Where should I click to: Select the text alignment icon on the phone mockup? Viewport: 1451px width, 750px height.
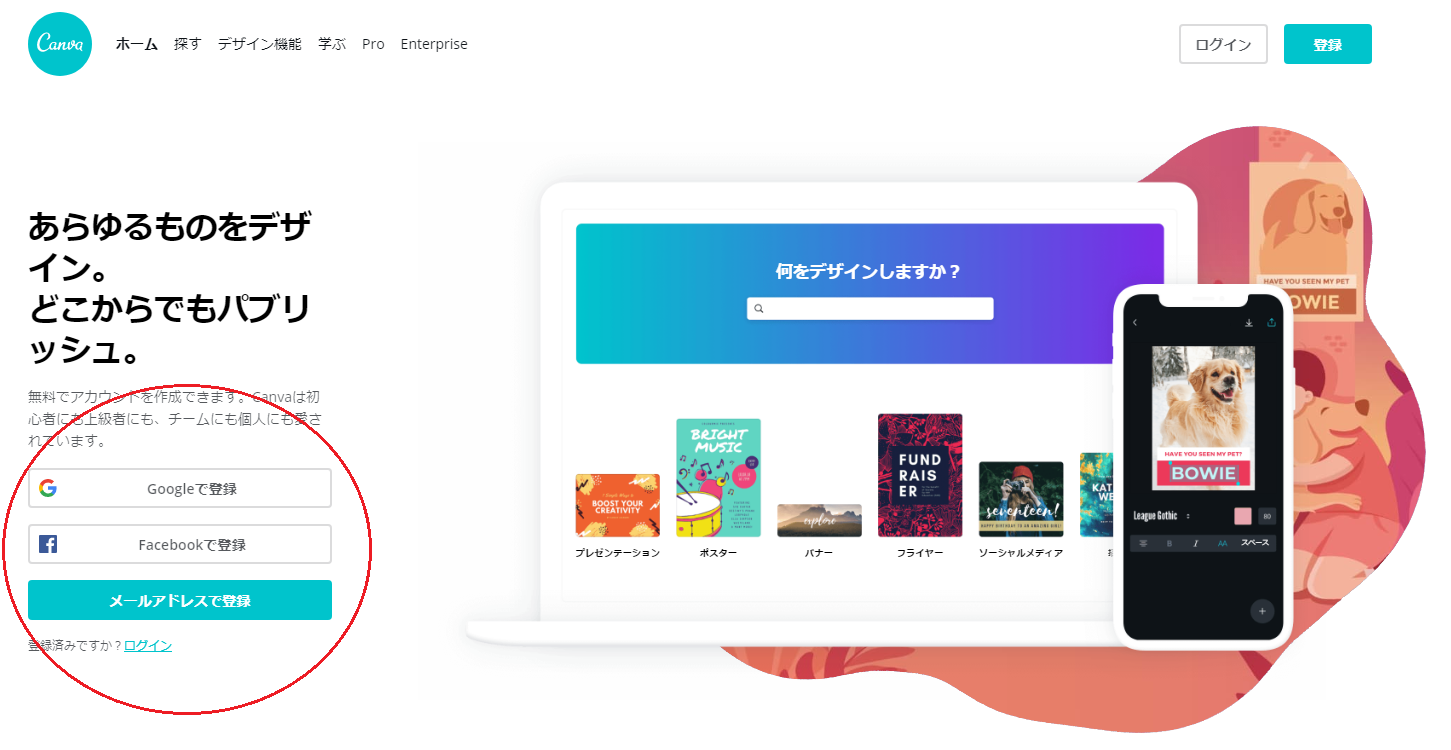1143,544
